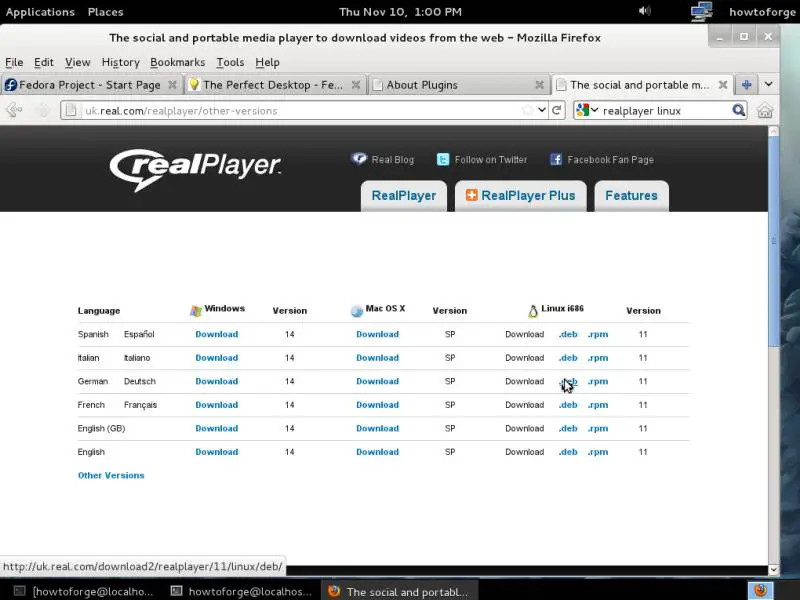Open the Real Blog link
The image size is (800, 600).
point(383,159)
